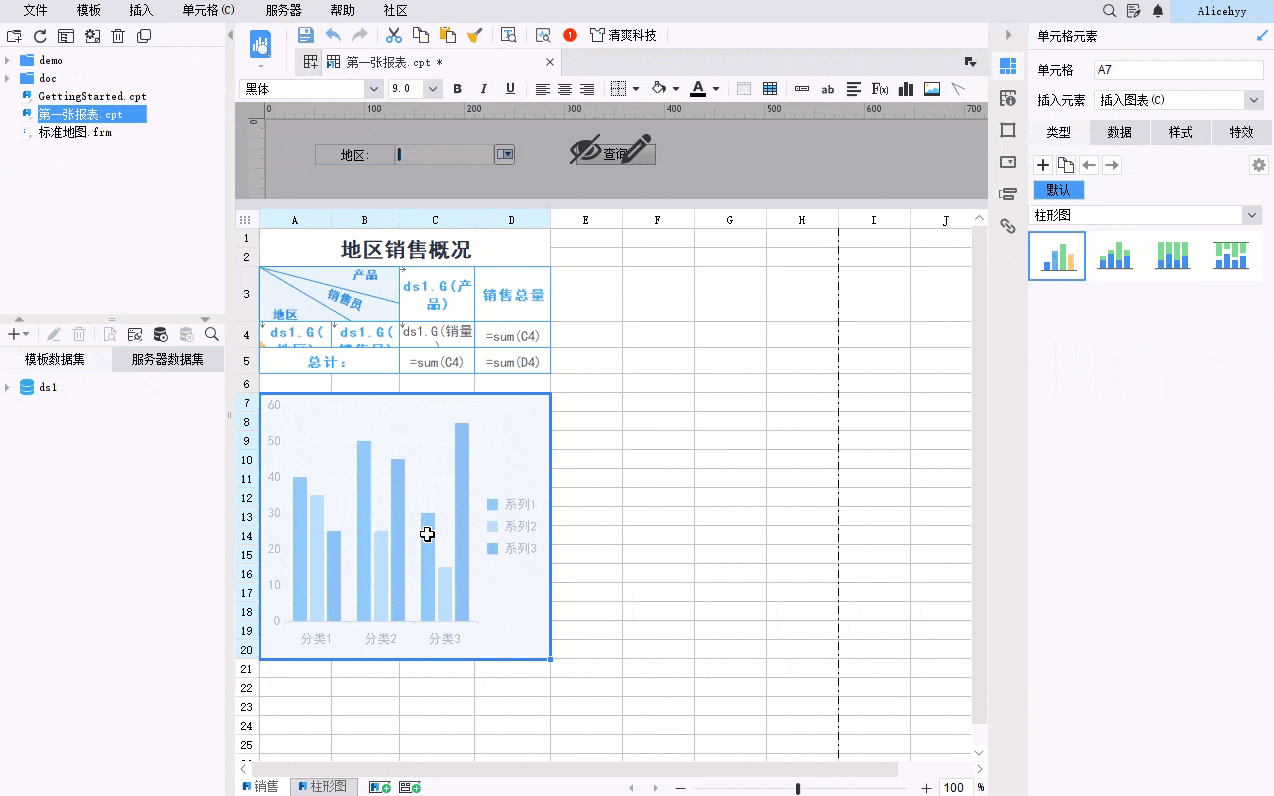Expand the demo folder

pos(8,60)
